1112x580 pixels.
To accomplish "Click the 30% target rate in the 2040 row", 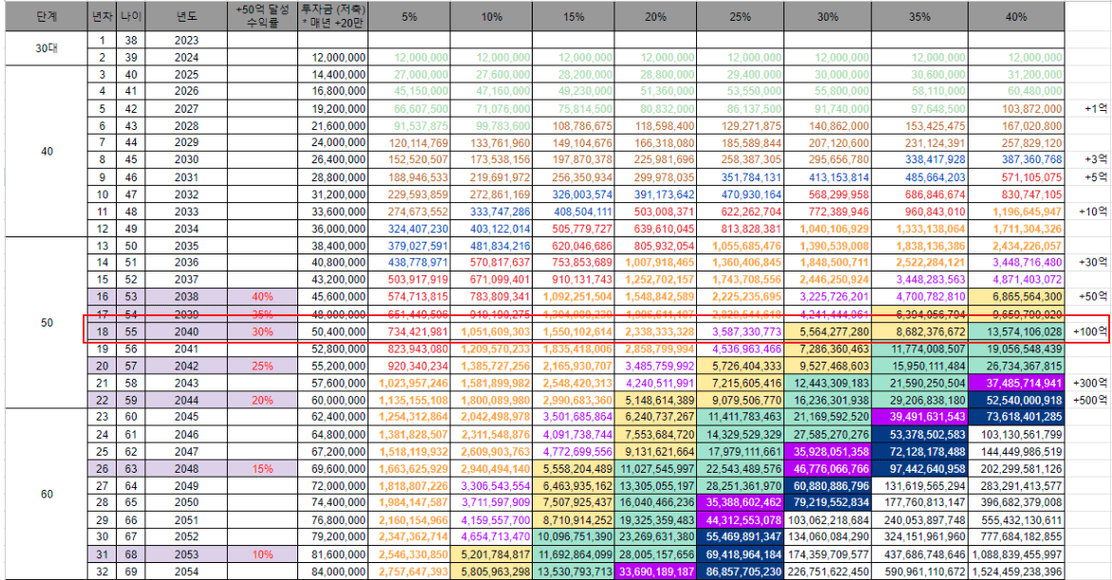I will pos(261,332).
